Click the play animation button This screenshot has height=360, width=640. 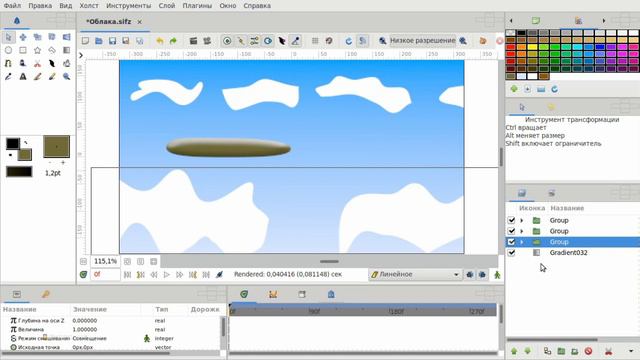167,275
